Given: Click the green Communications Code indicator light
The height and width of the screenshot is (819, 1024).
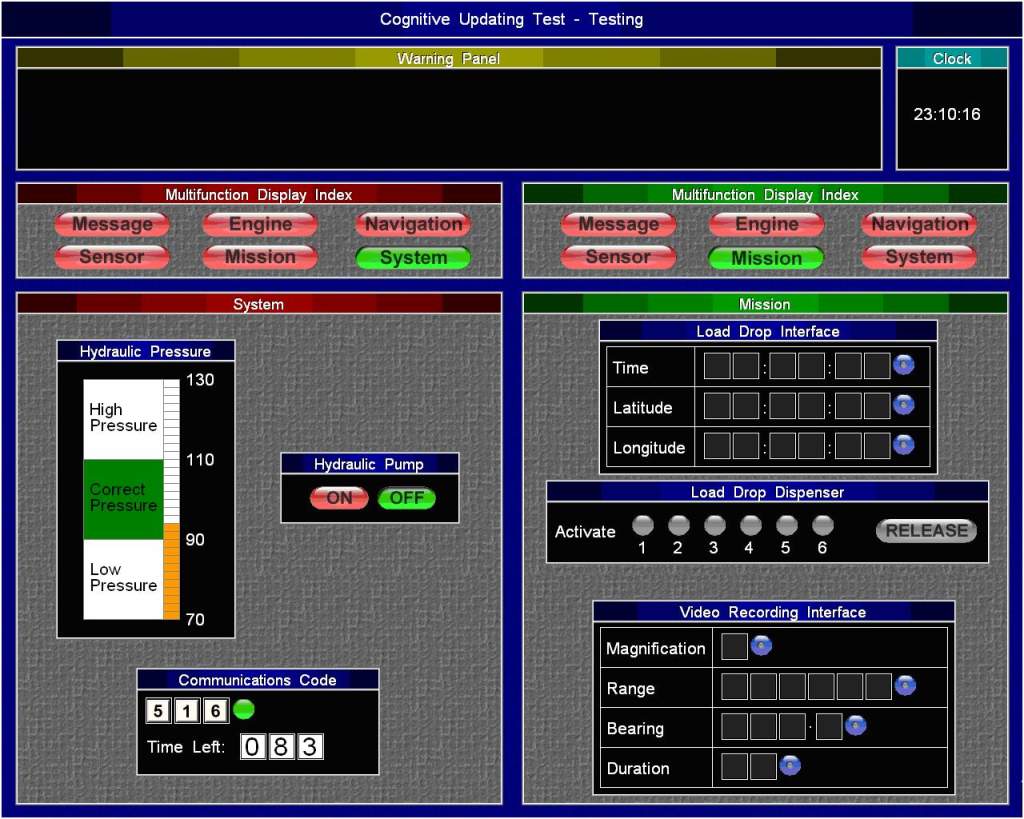Looking at the screenshot, I should coord(244,710).
